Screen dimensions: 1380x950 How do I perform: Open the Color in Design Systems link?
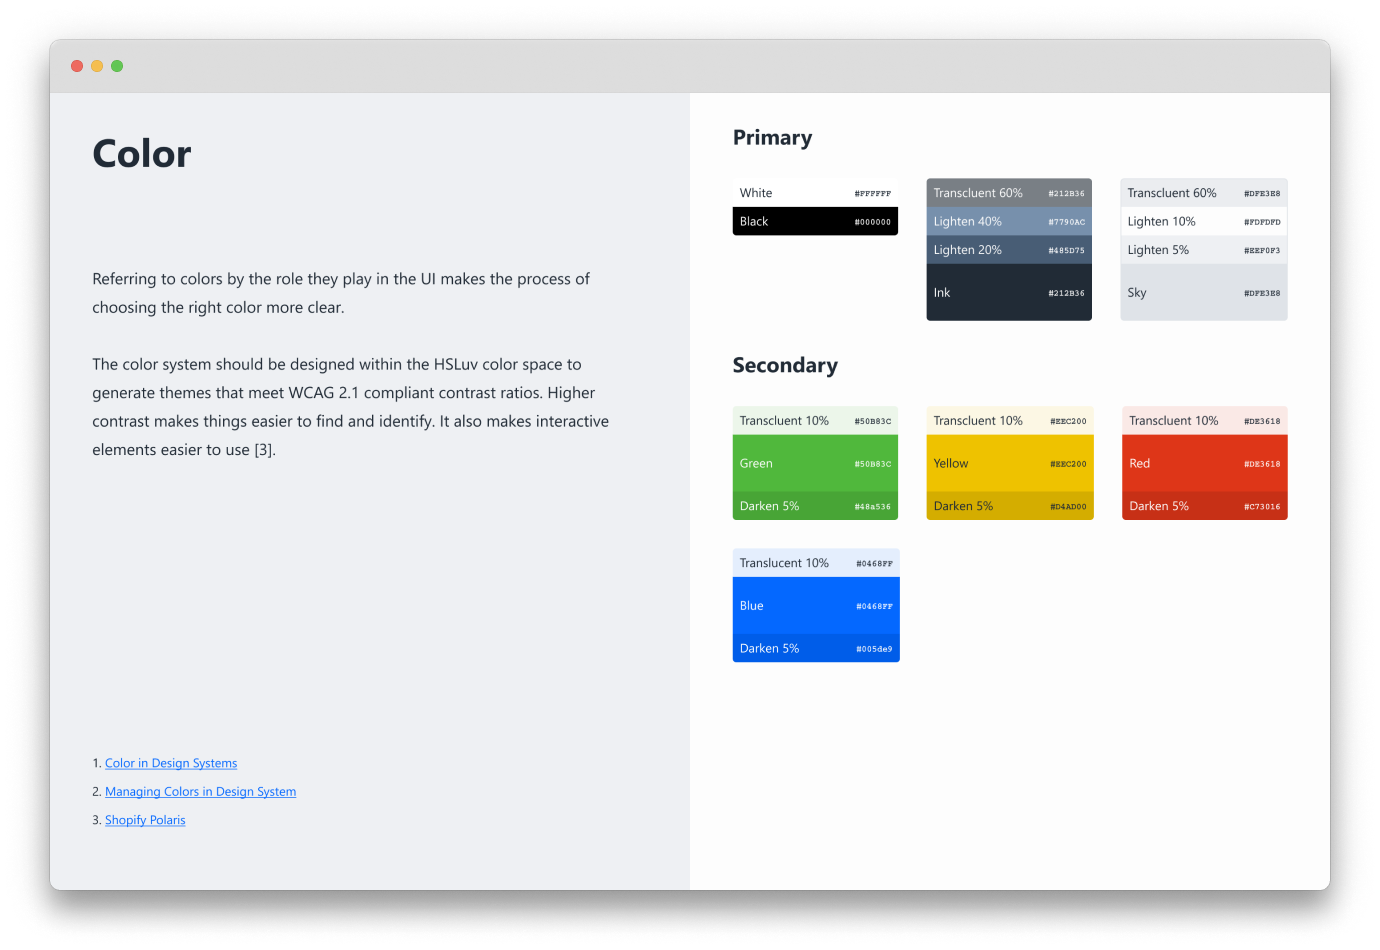tap(171, 763)
